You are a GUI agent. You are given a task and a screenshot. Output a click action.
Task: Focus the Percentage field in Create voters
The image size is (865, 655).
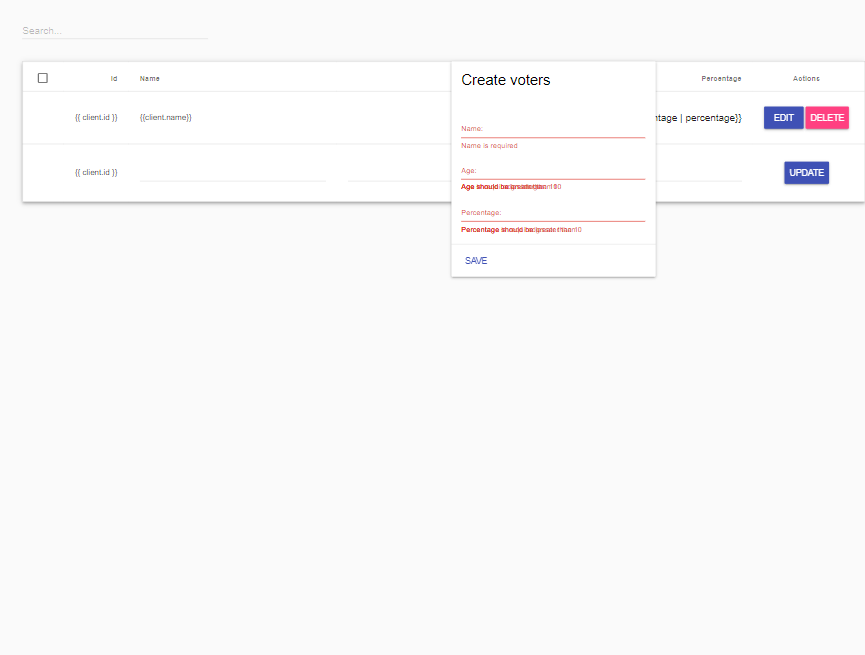click(553, 213)
